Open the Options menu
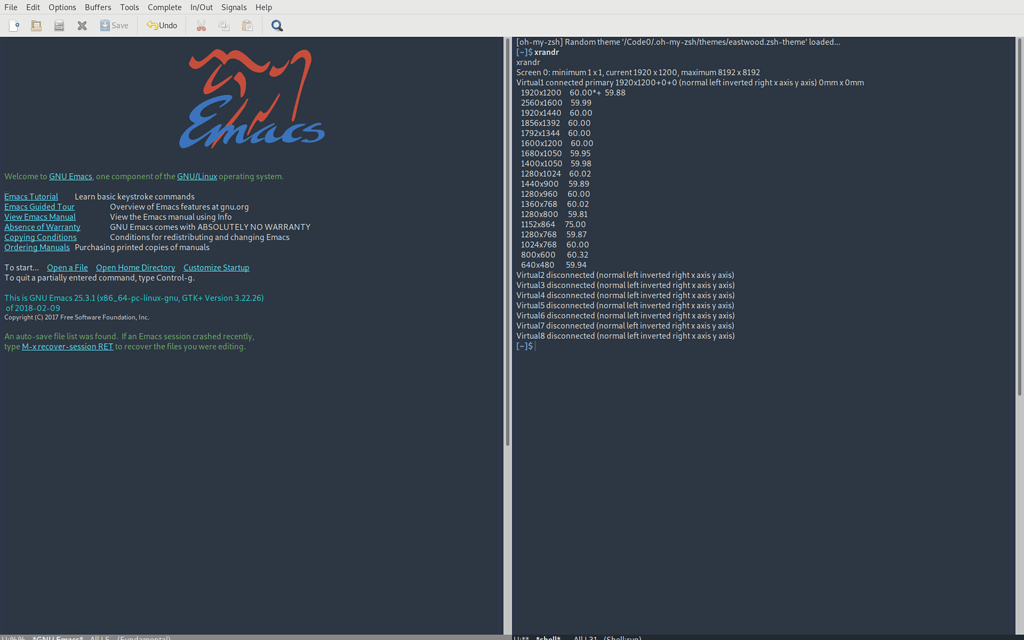The width and height of the screenshot is (1024, 640). 62,7
